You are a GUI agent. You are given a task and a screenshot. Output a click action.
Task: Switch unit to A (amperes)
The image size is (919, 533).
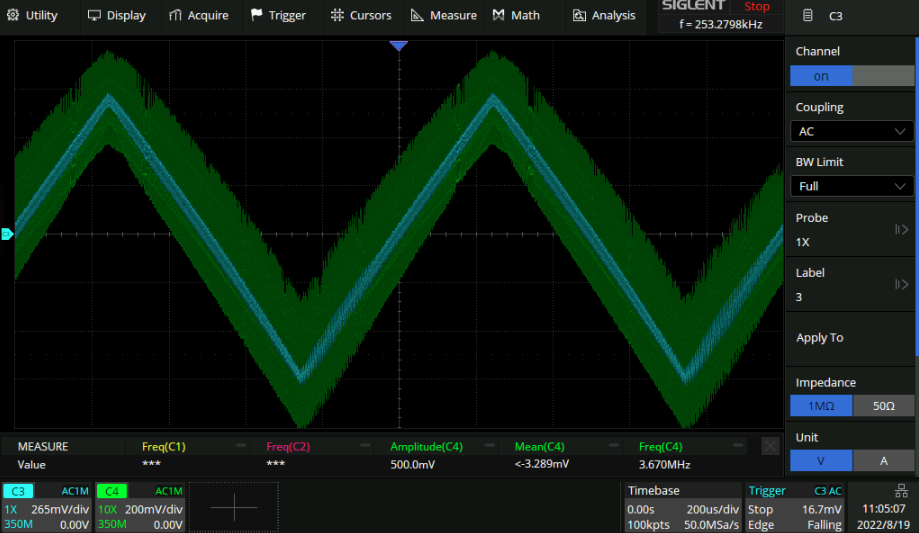tap(883, 460)
